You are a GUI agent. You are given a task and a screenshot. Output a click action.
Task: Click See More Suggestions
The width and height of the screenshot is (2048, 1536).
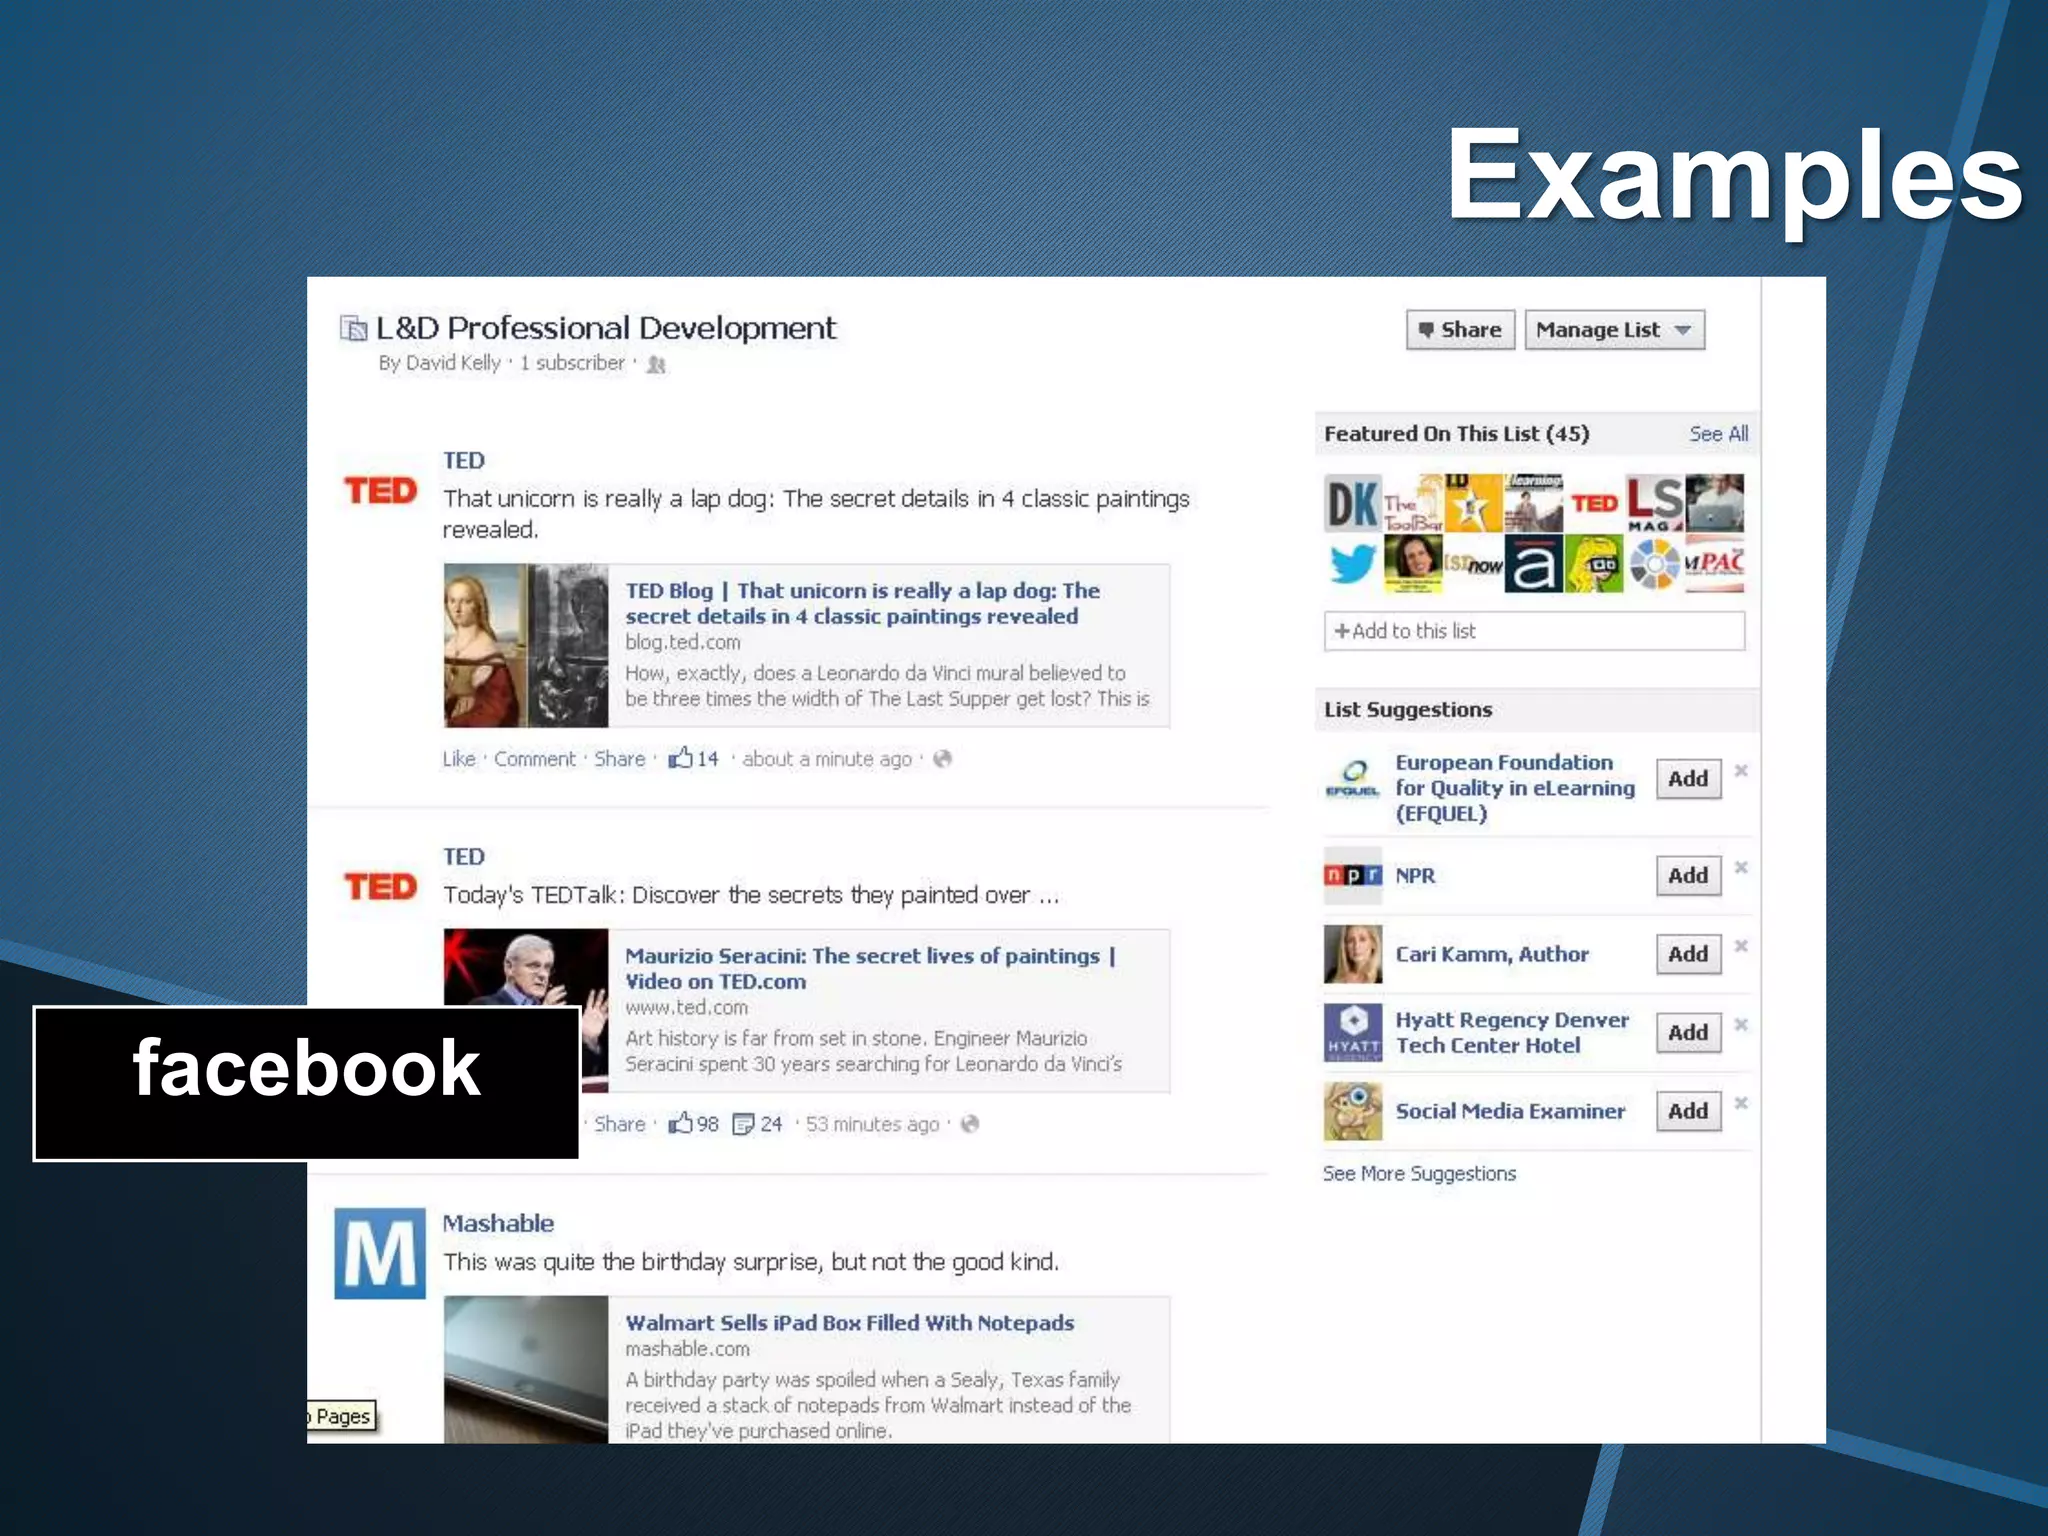point(1419,1173)
